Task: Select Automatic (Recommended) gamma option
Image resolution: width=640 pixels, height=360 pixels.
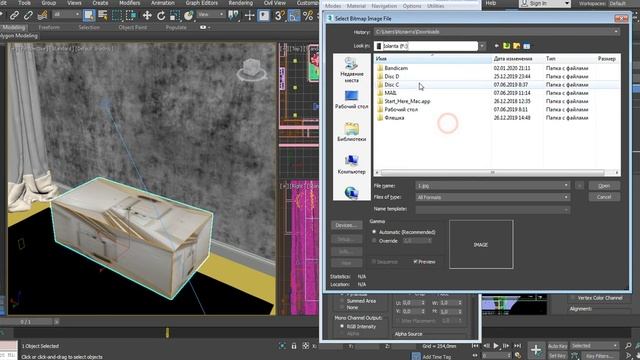Action: tap(374, 232)
